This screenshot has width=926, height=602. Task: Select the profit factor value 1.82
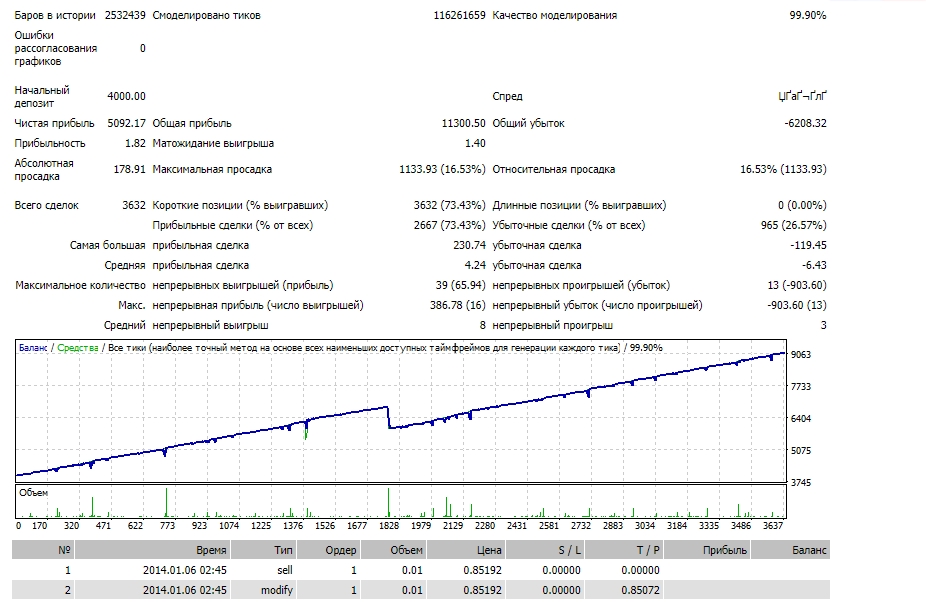pos(135,144)
